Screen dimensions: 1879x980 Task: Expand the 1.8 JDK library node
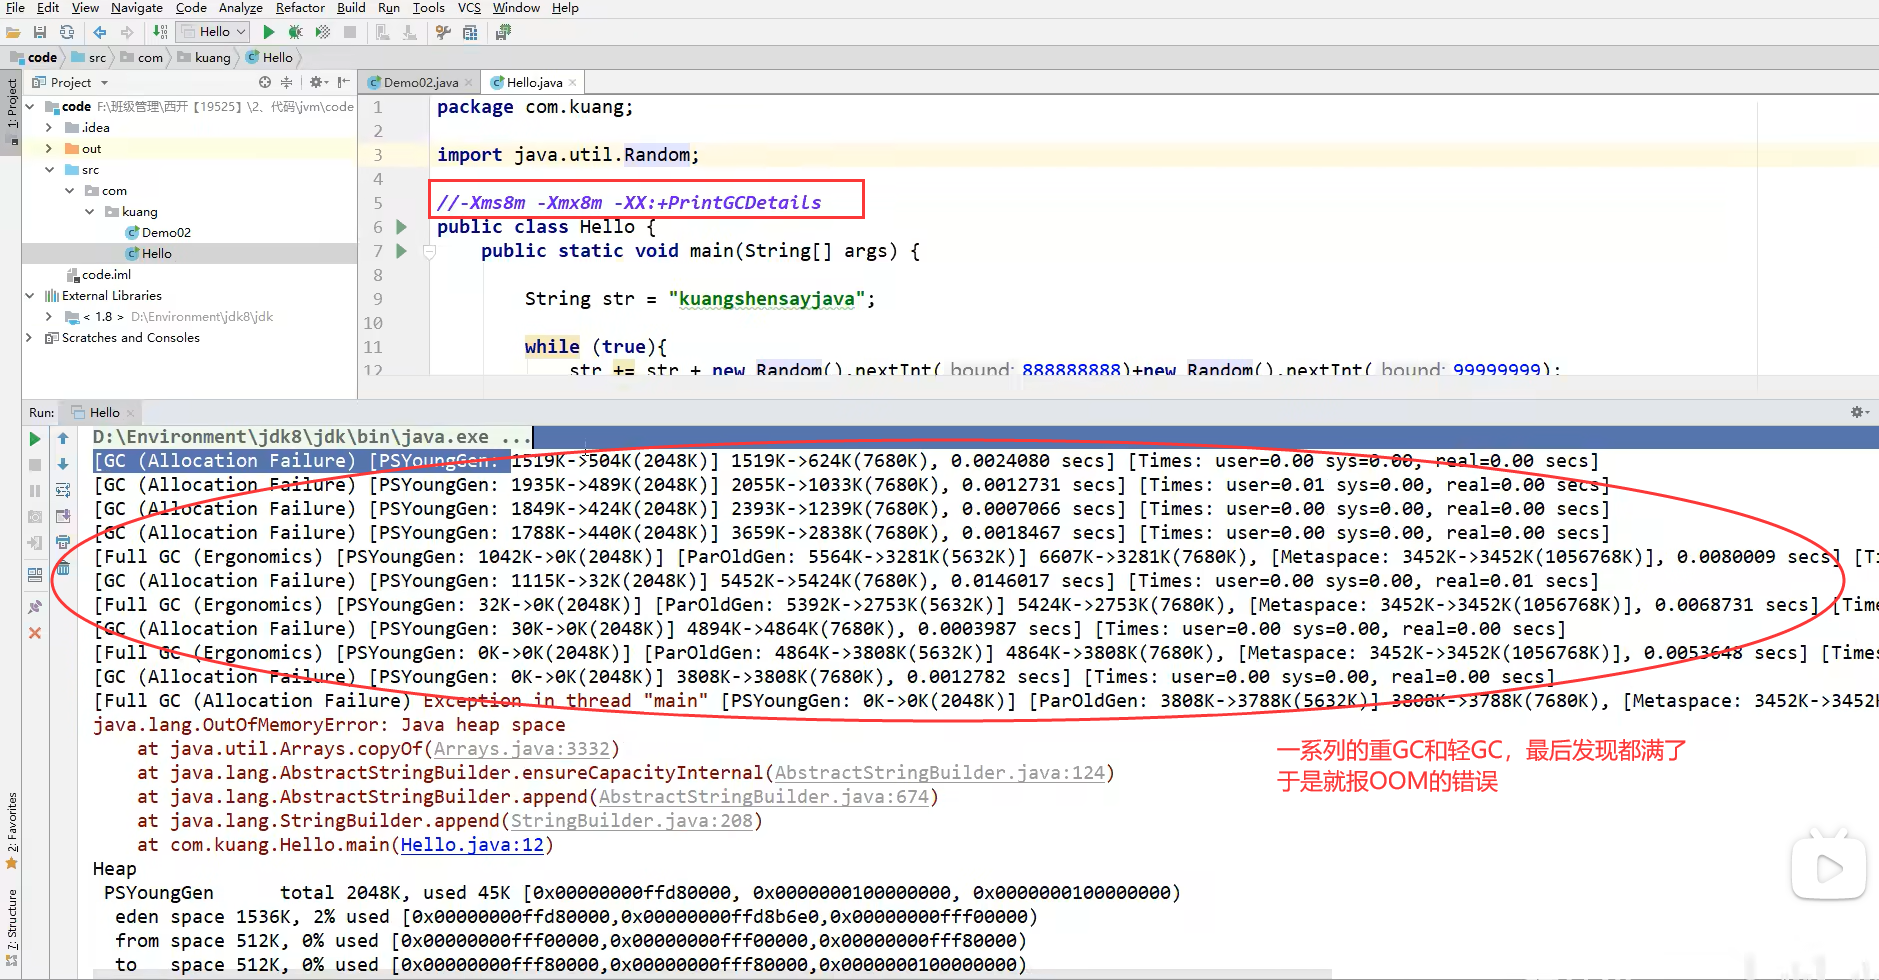click(x=49, y=316)
